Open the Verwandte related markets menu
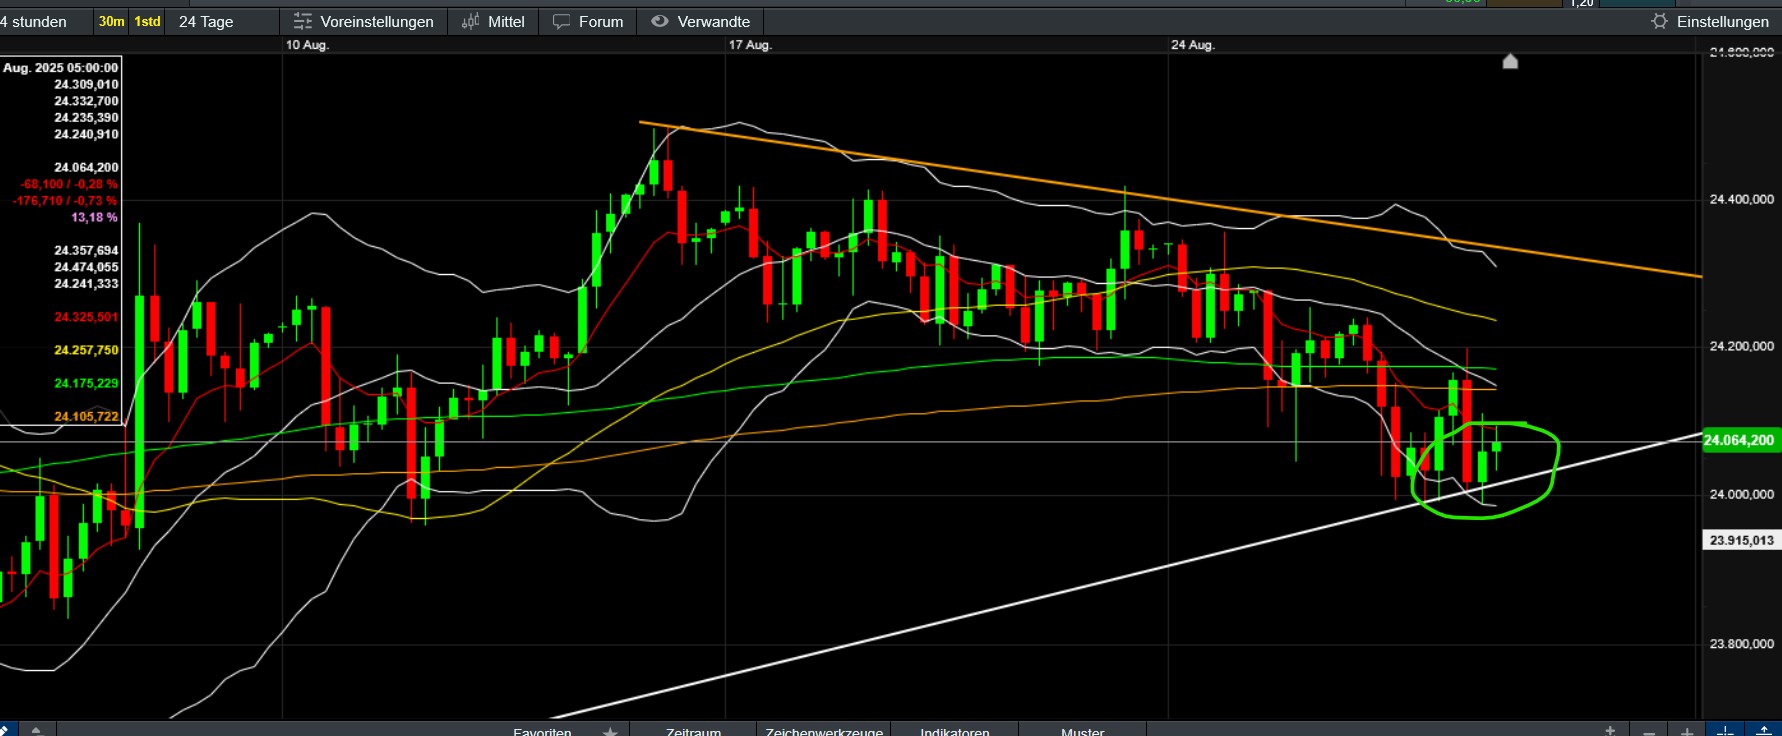Screen dimensions: 1782x736 pos(700,21)
